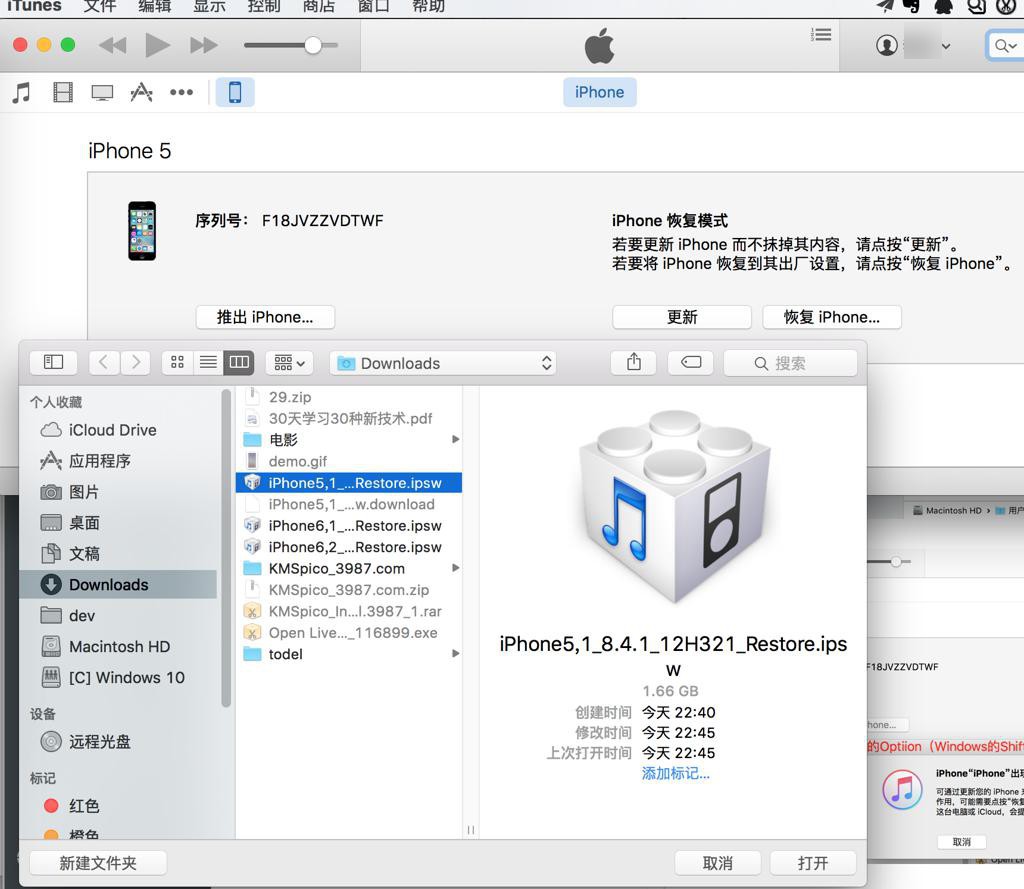The width and height of the screenshot is (1024, 889).
Task: Click the fast-forward playback button
Action: click(203, 45)
